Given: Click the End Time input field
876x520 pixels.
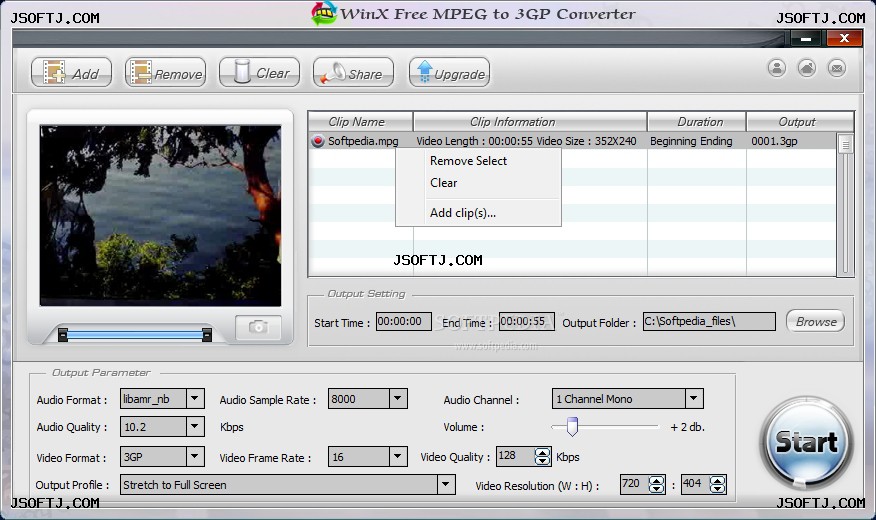Looking at the screenshot, I should coord(526,321).
